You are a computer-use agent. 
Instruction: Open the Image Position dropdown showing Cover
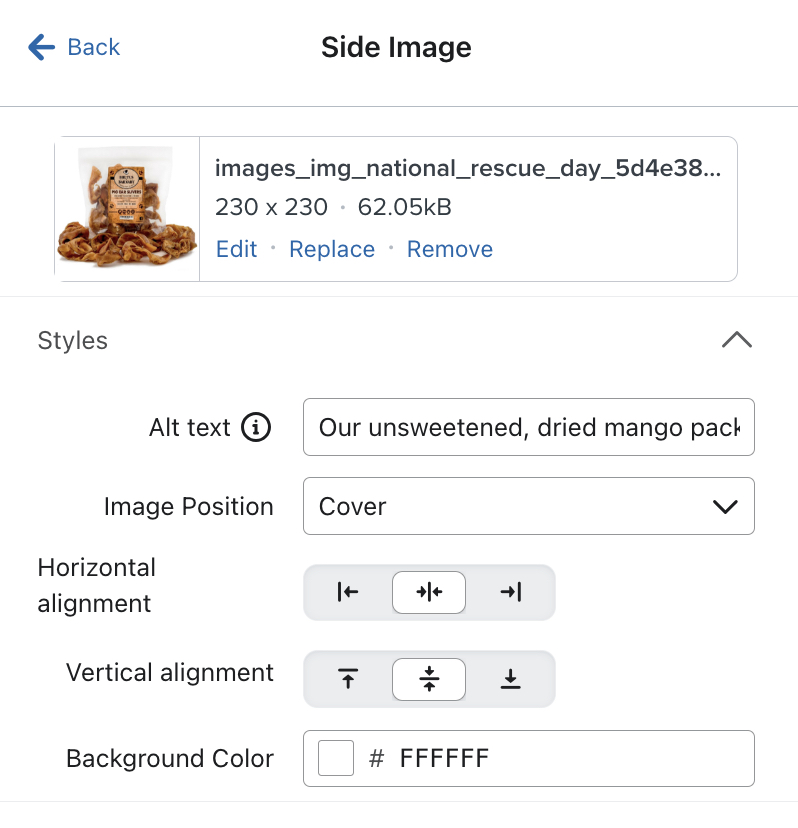click(528, 506)
